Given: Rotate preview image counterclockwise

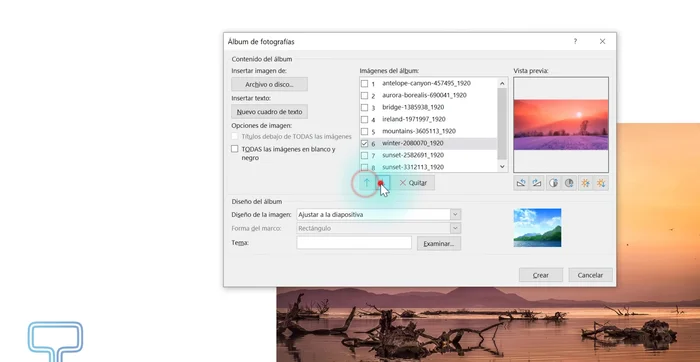Looking at the screenshot, I should point(521,183).
